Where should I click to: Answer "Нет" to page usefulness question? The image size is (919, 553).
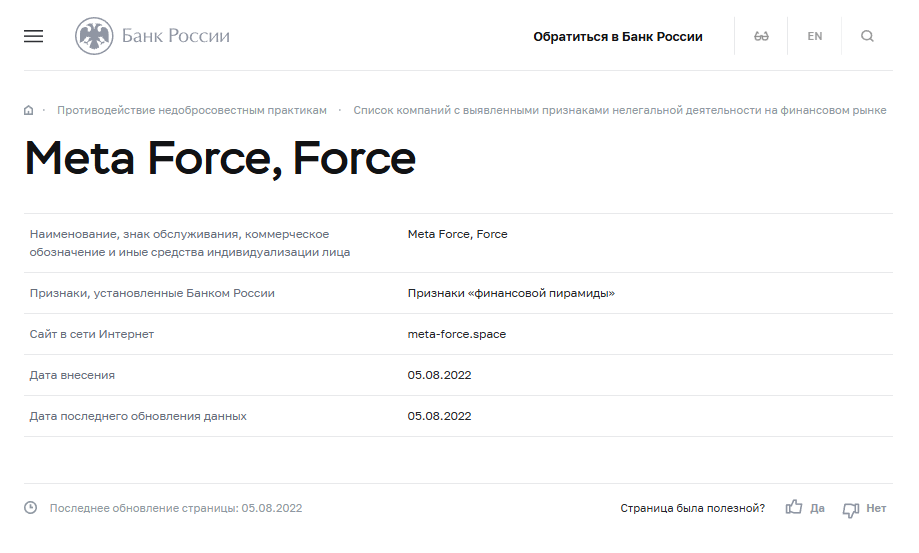point(876,508)
